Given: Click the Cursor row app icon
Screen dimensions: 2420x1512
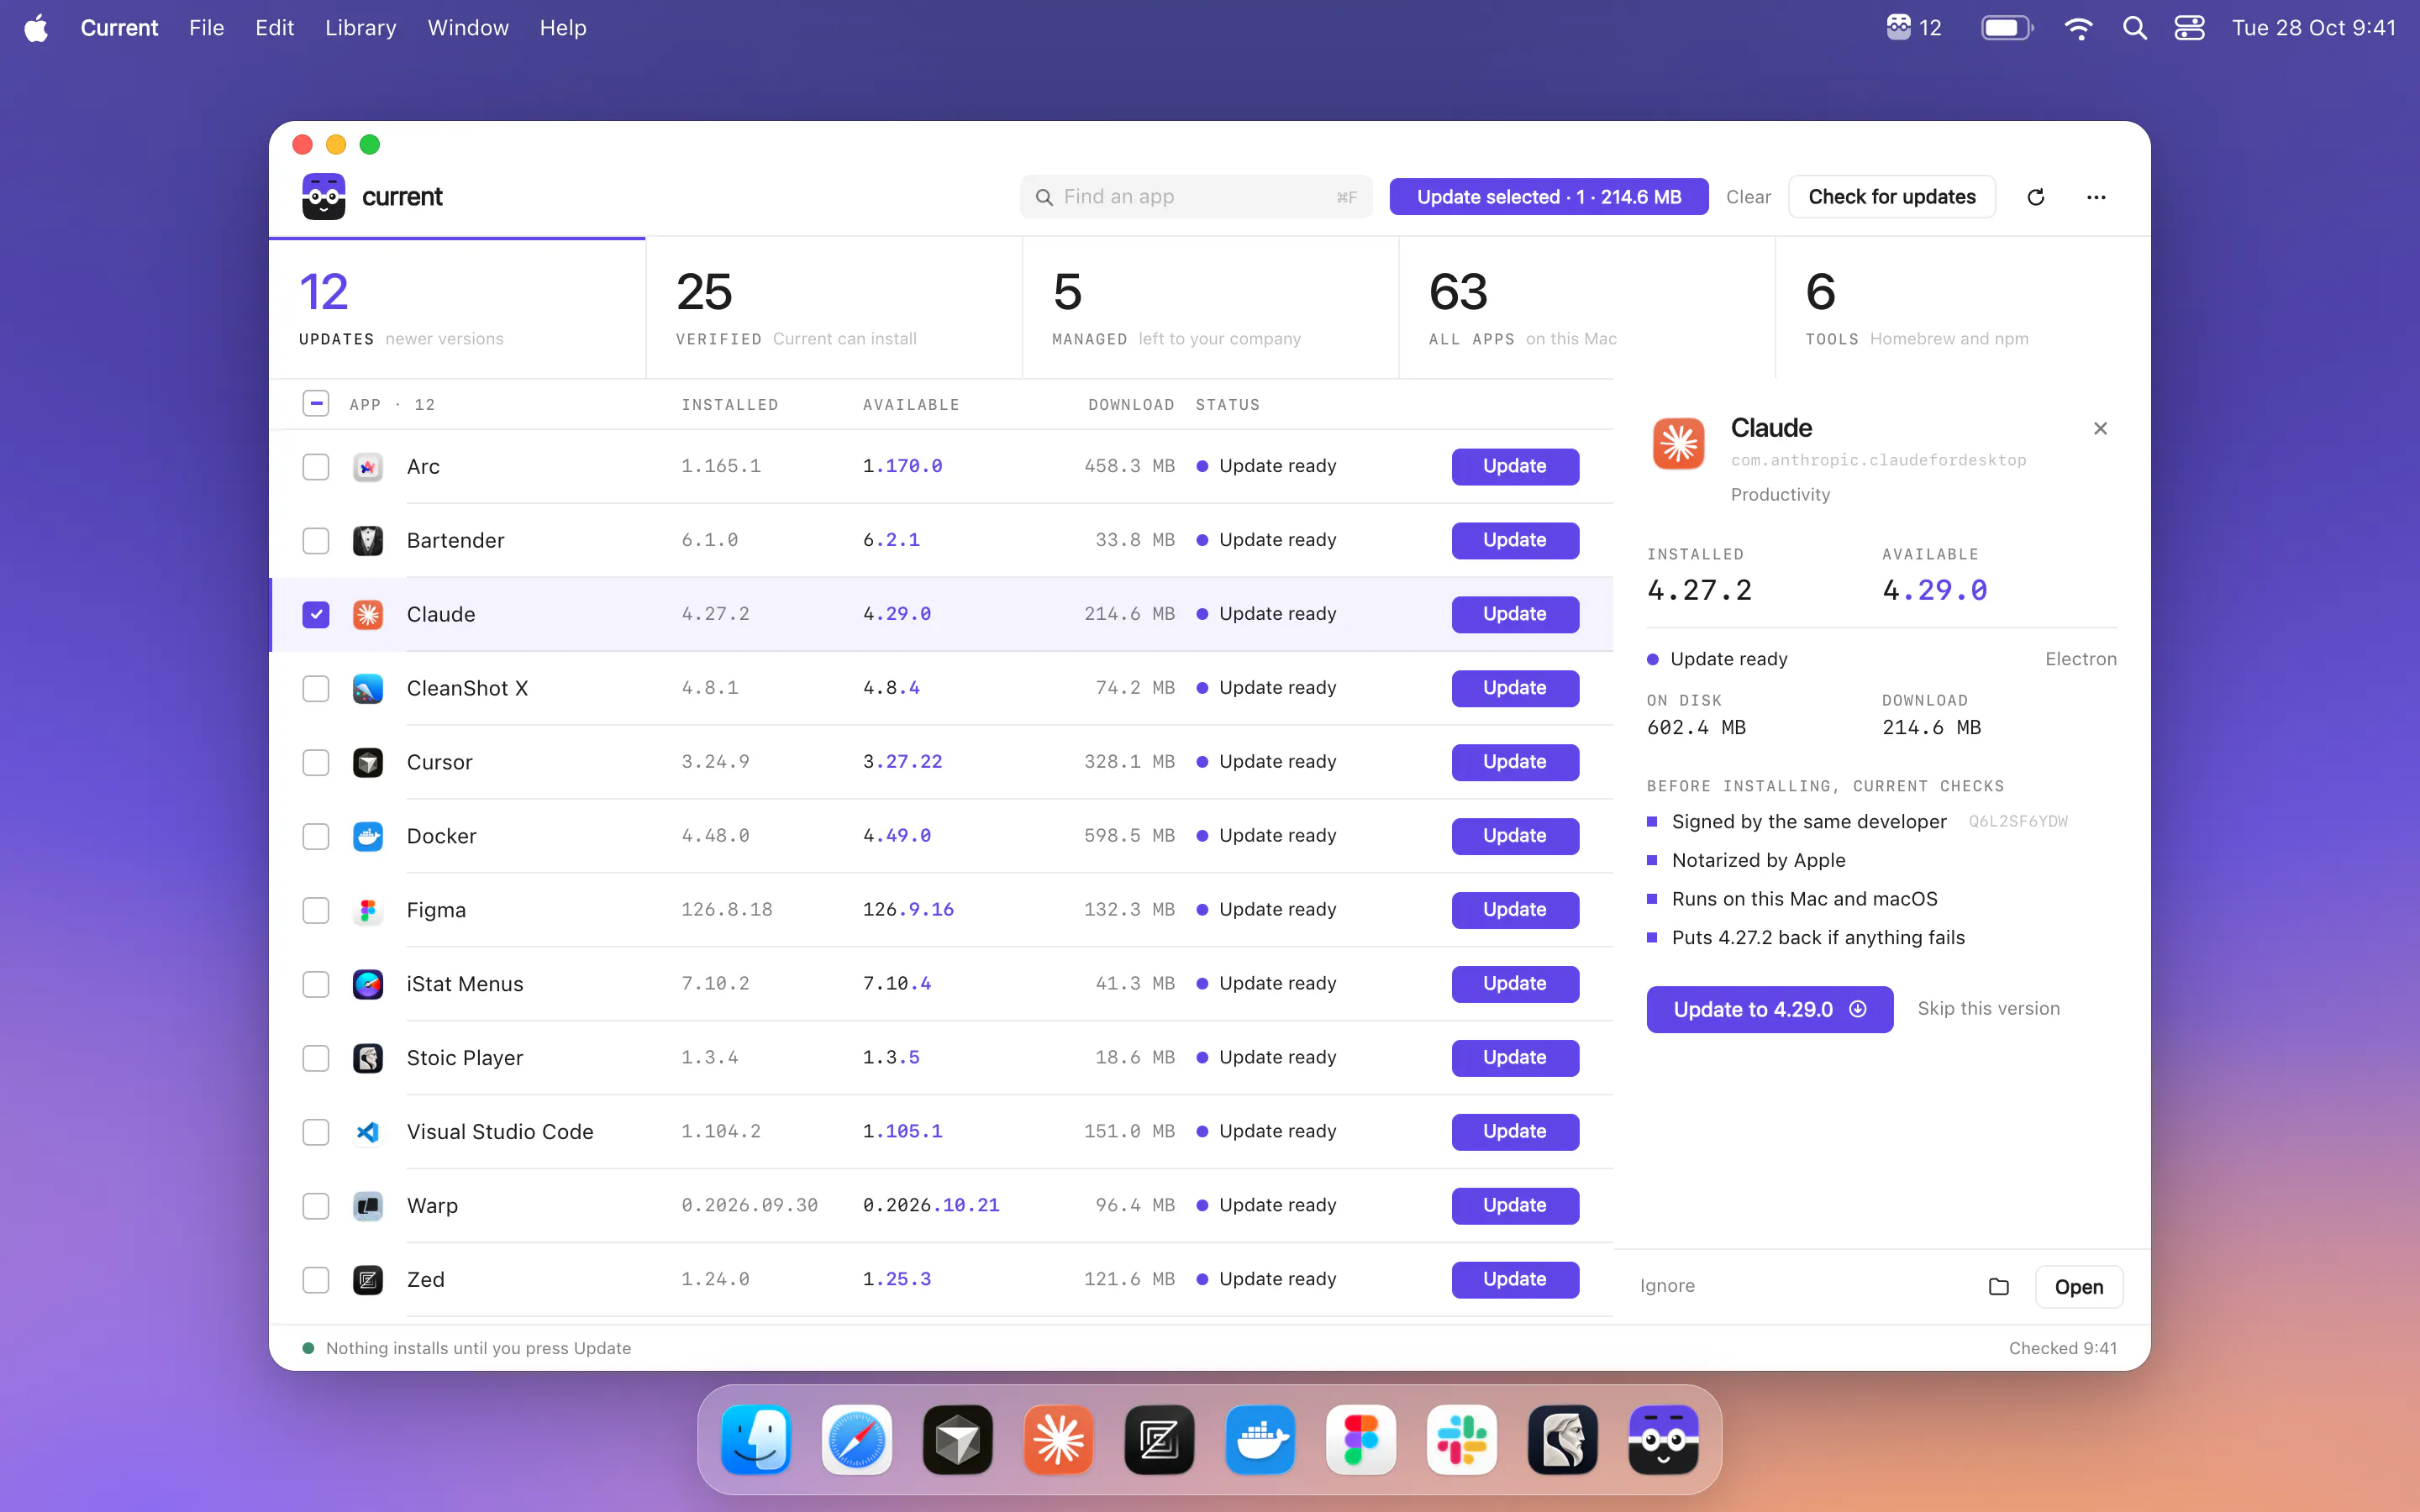Looking at the screenshot, I should [368, 763].
